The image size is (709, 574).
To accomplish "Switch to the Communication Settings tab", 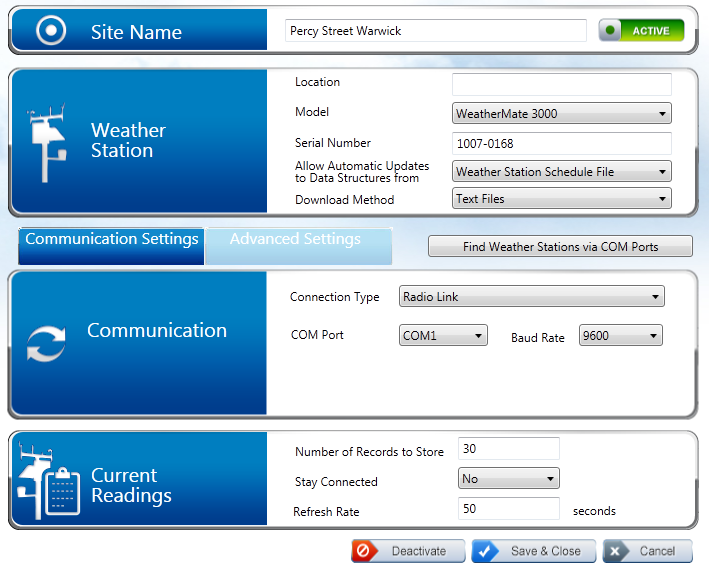I will pos(111,240).
